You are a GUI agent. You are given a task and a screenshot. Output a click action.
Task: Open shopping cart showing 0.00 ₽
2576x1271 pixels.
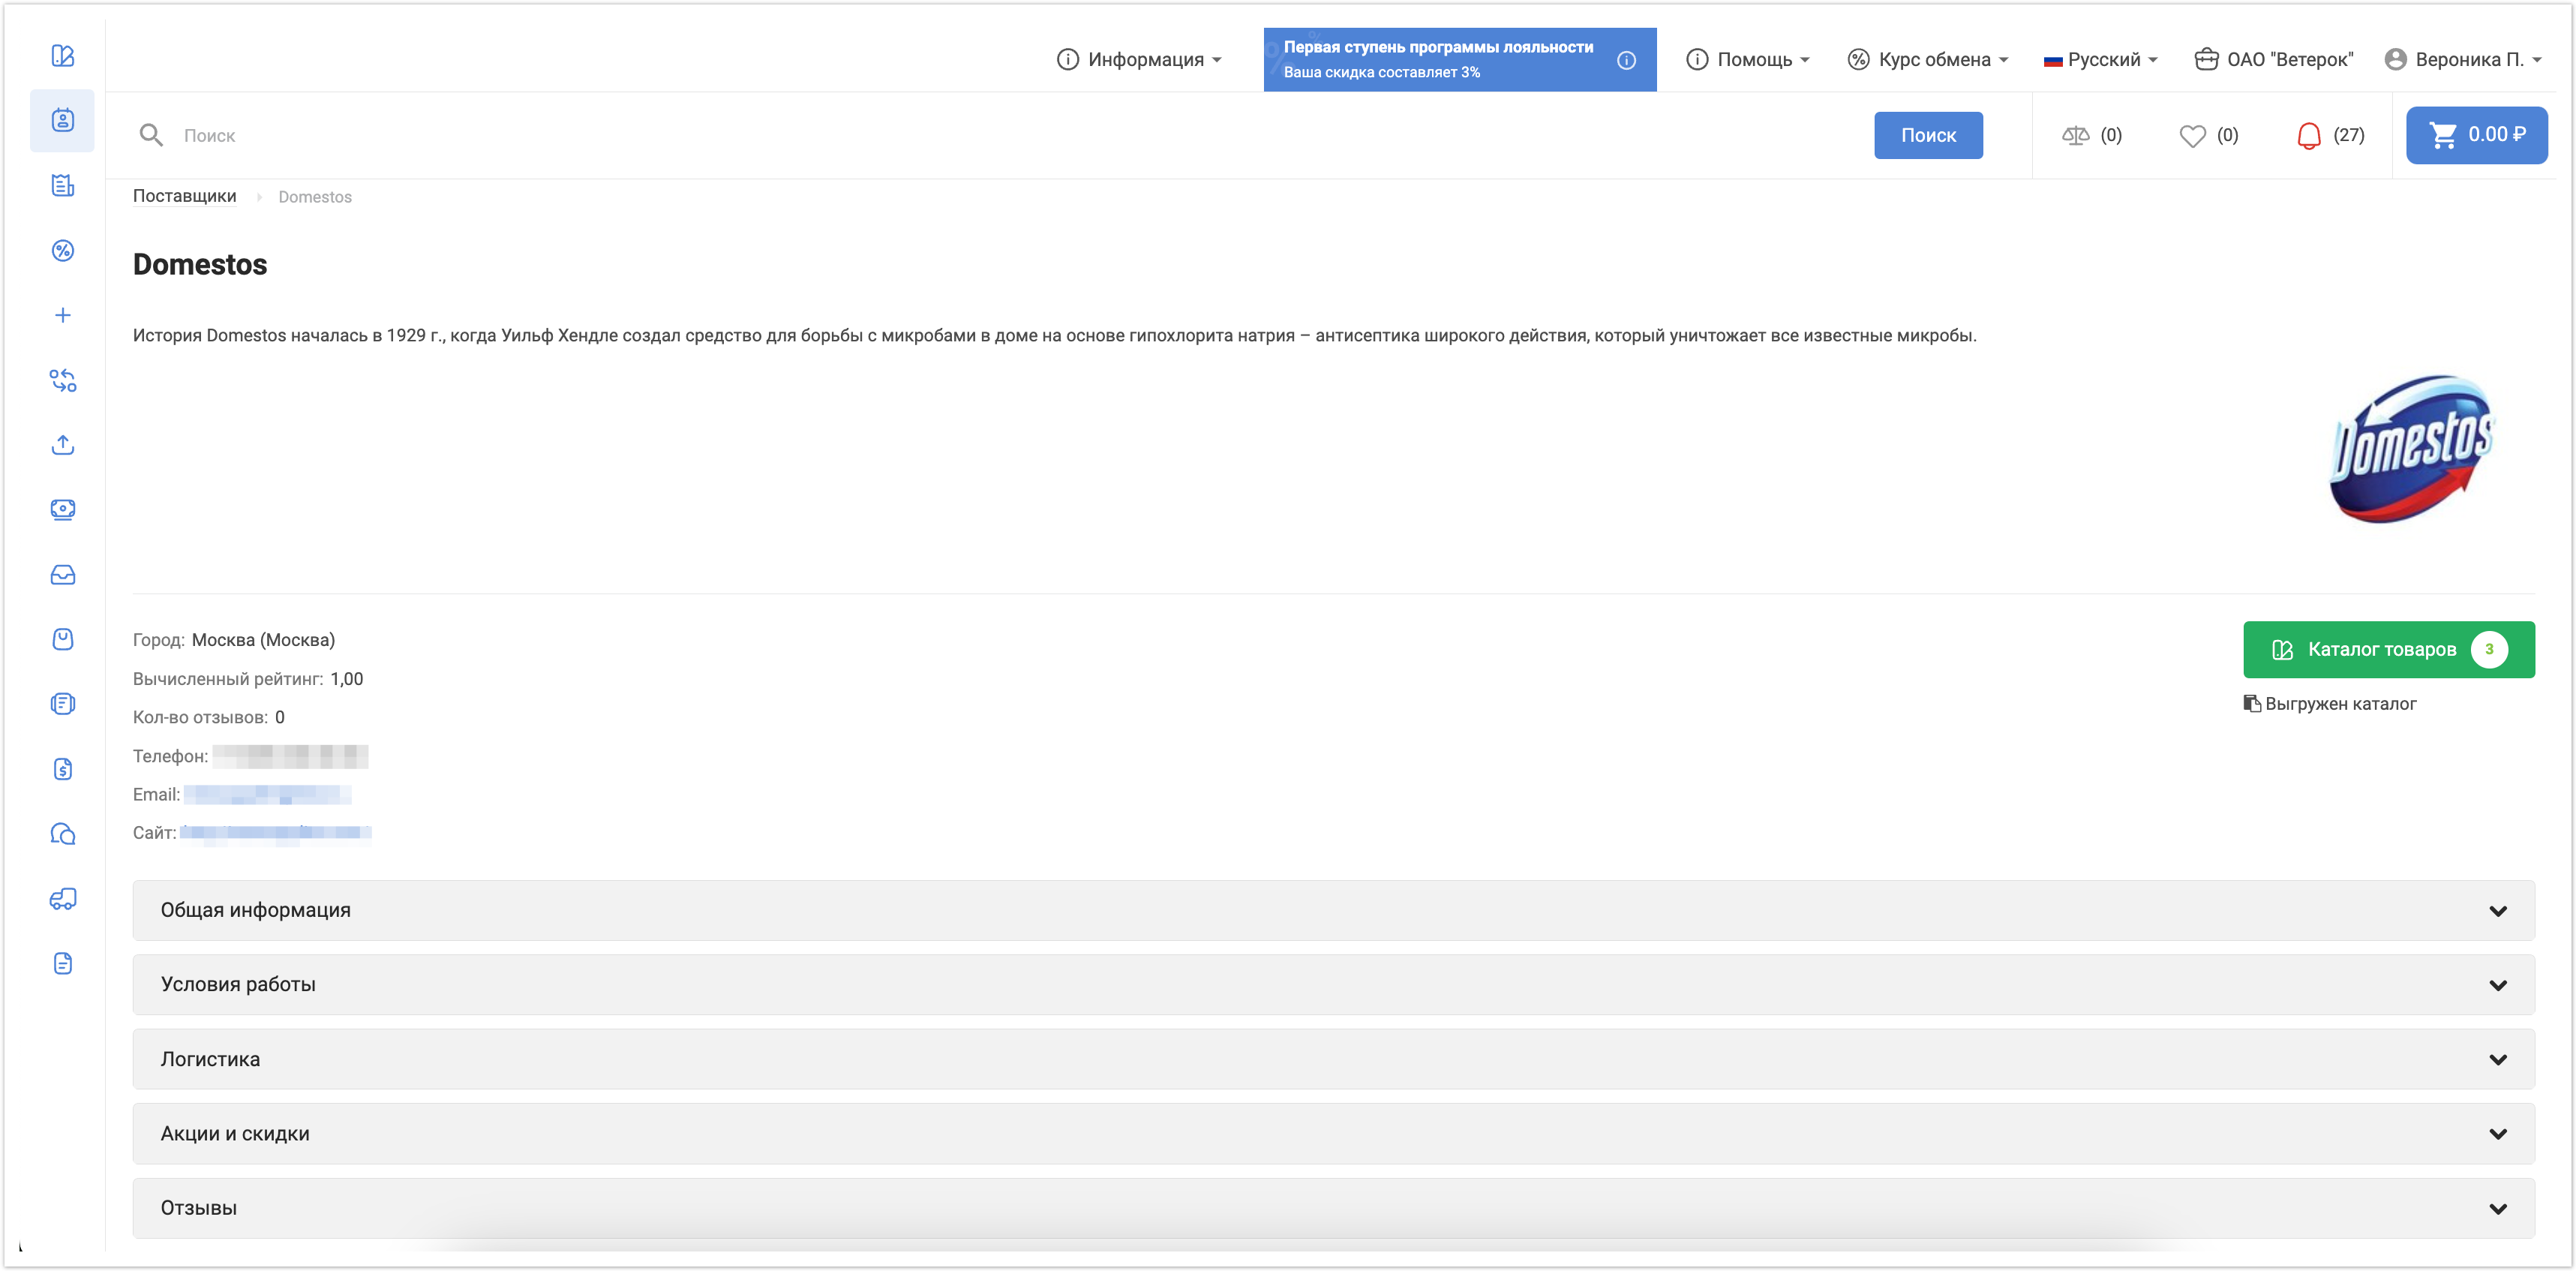[2476, 135]
